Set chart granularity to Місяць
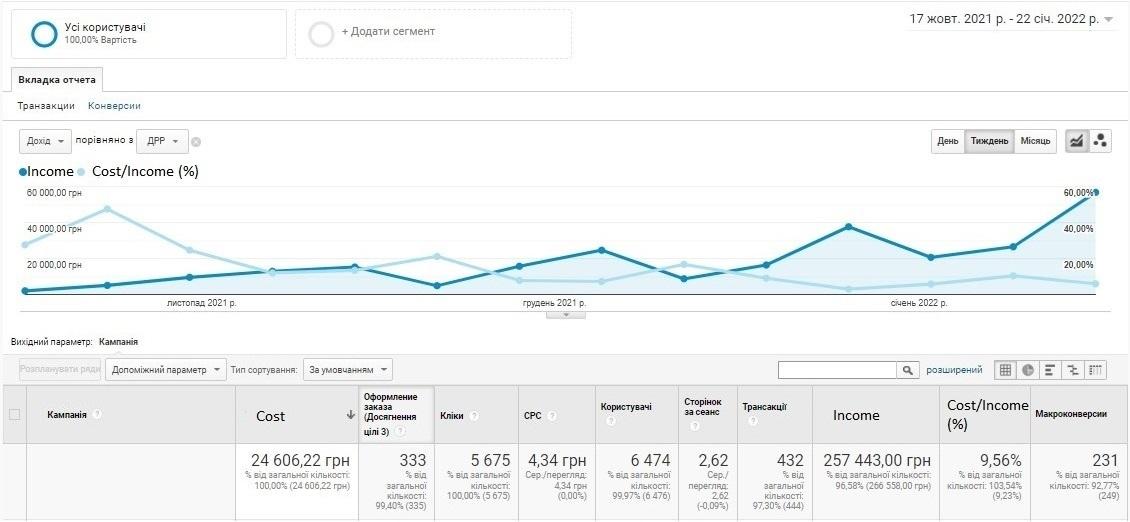Image resolution: width=1130 pixels, height=522 pixels. (x=1036, y=141)
